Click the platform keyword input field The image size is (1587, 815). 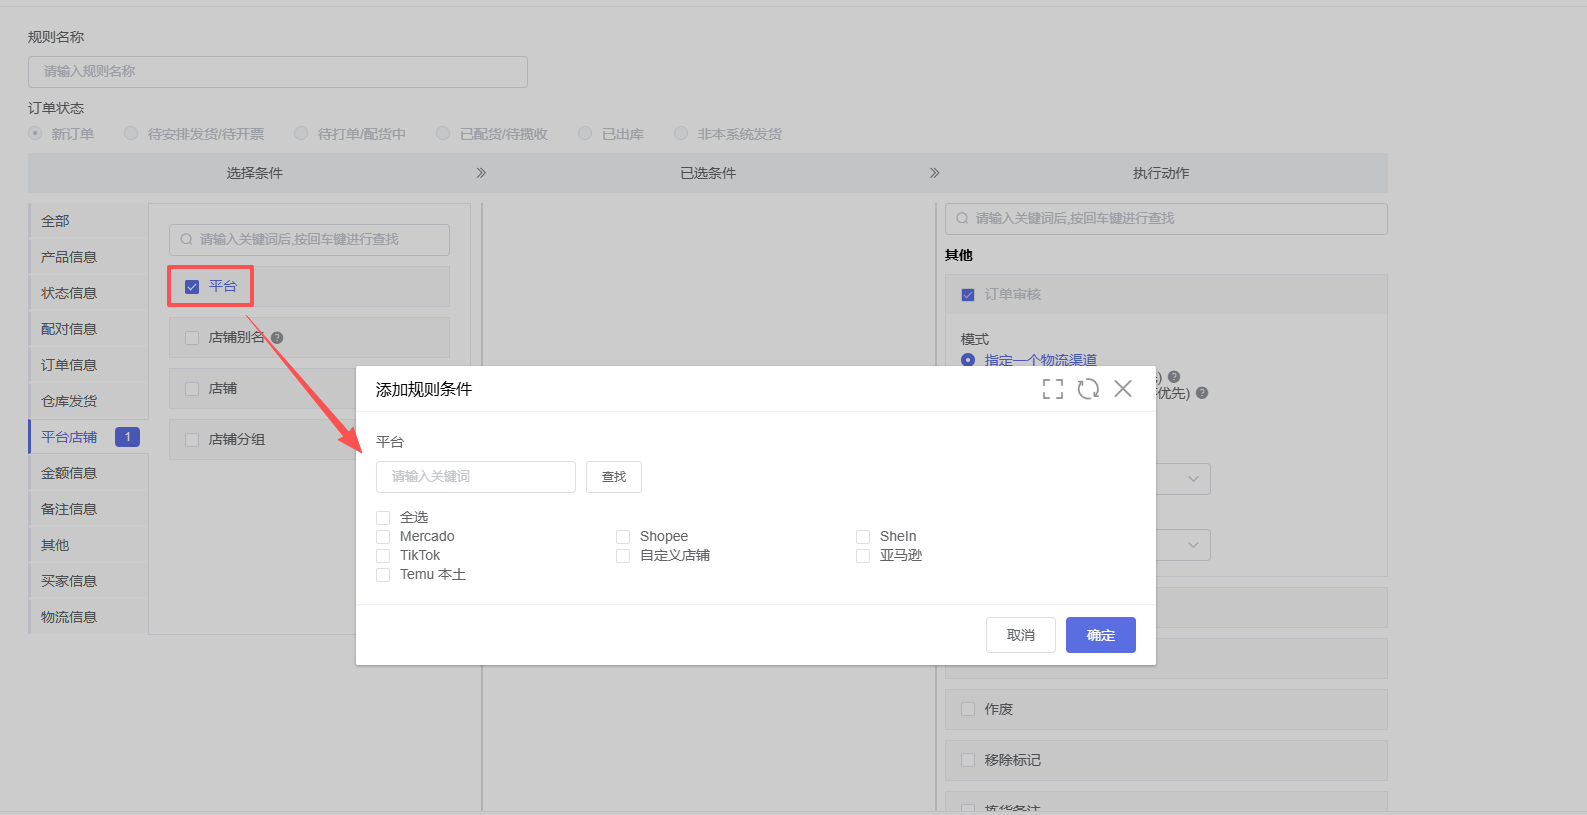(x=475, y=477)
